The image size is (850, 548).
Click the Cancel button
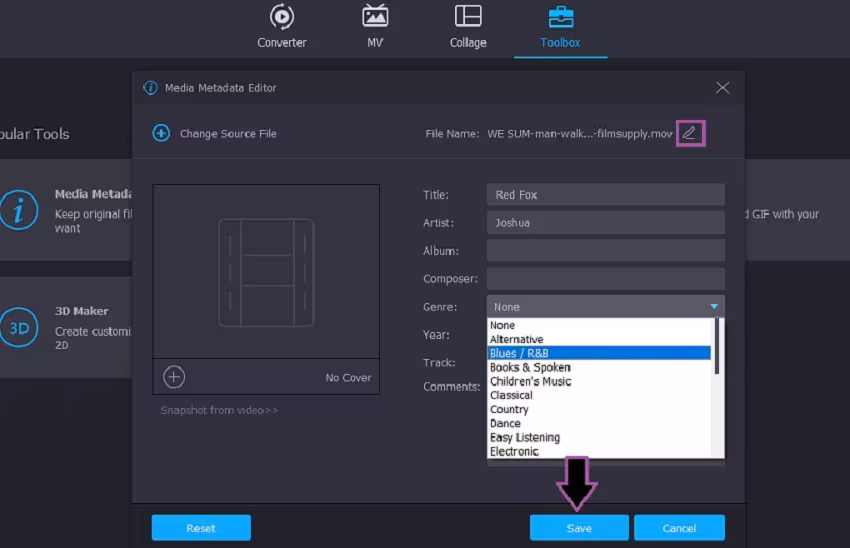click(679, 528)
